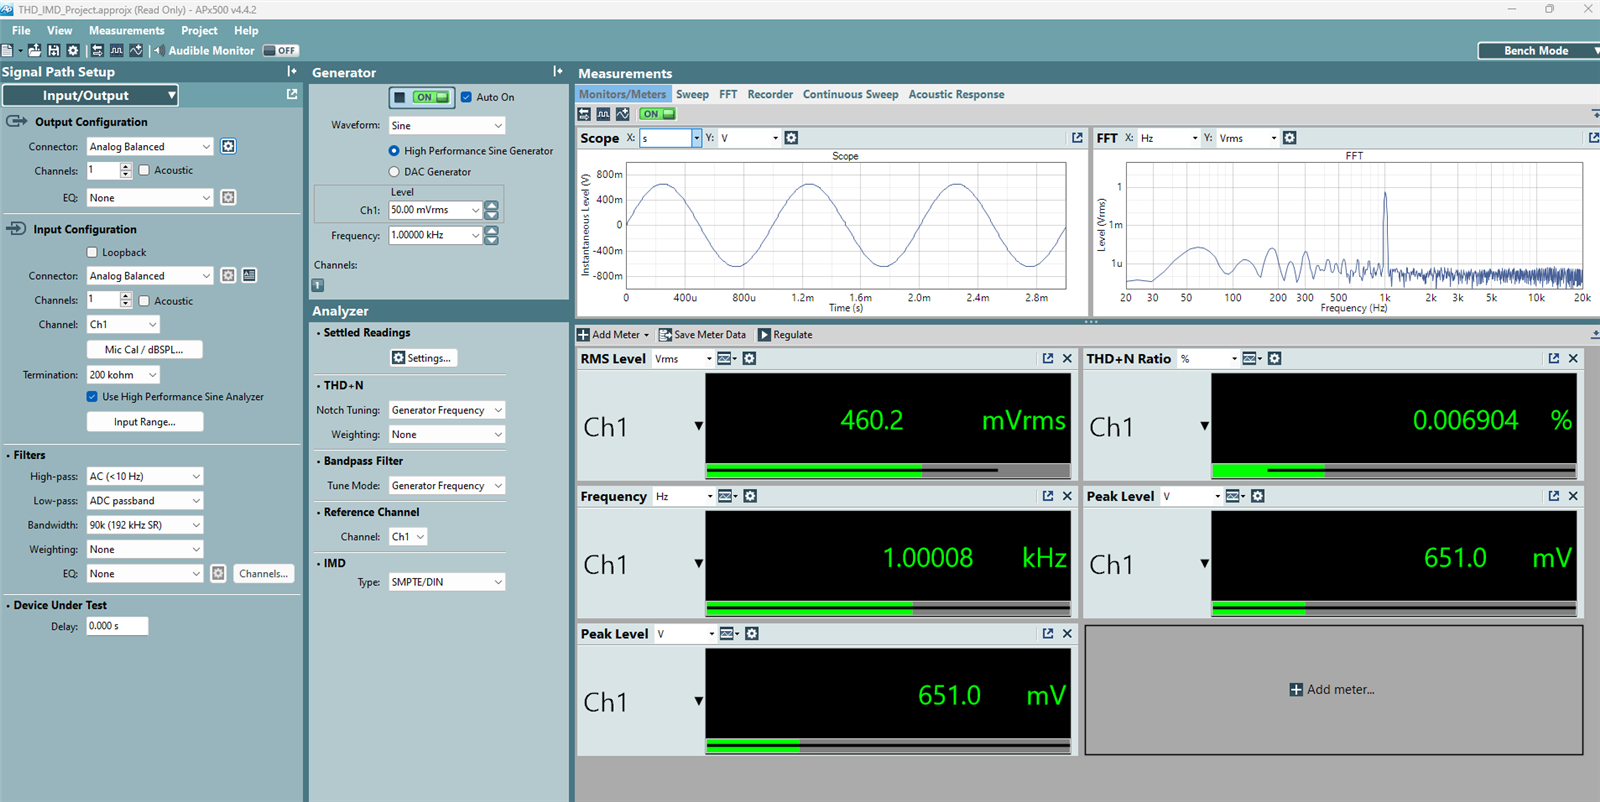Toggle the Monitors/Meters ON switch
This screenshot has width=1600, height=802.
657,114
